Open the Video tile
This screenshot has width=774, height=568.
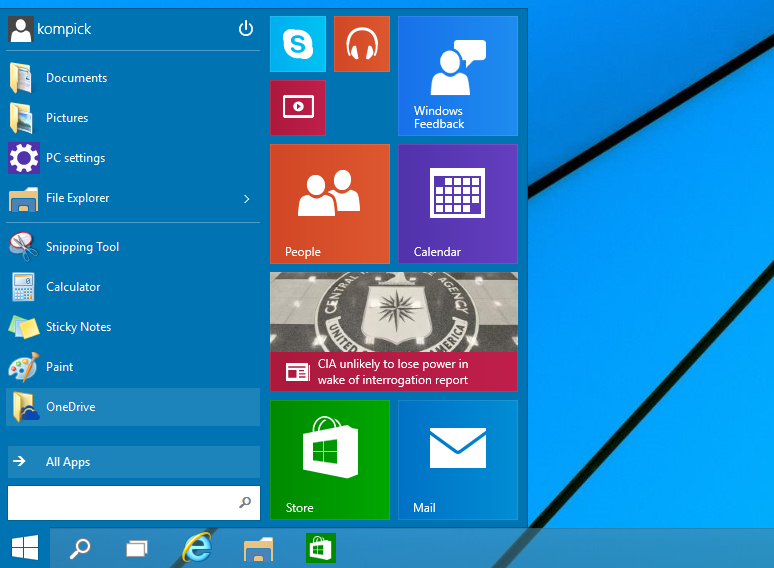298,108
